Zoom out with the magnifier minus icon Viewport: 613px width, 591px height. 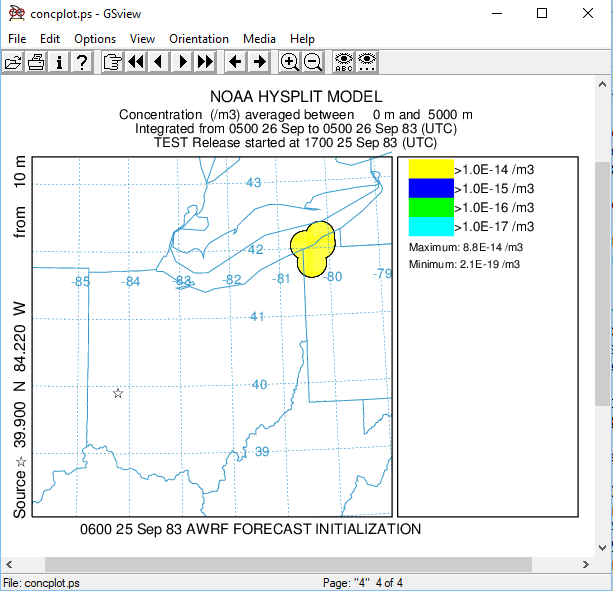tap(313, 62)
